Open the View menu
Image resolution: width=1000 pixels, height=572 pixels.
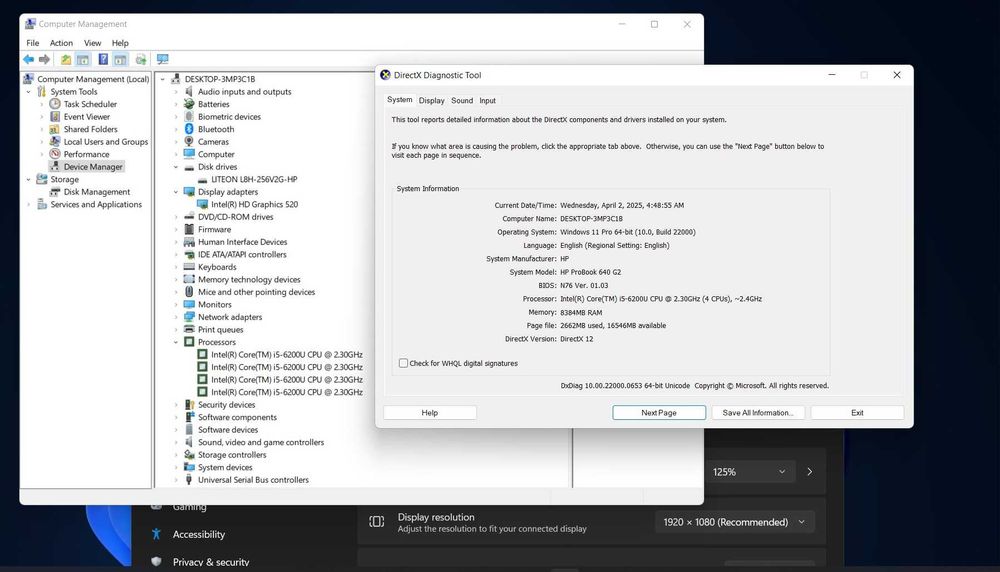[92, 43]
